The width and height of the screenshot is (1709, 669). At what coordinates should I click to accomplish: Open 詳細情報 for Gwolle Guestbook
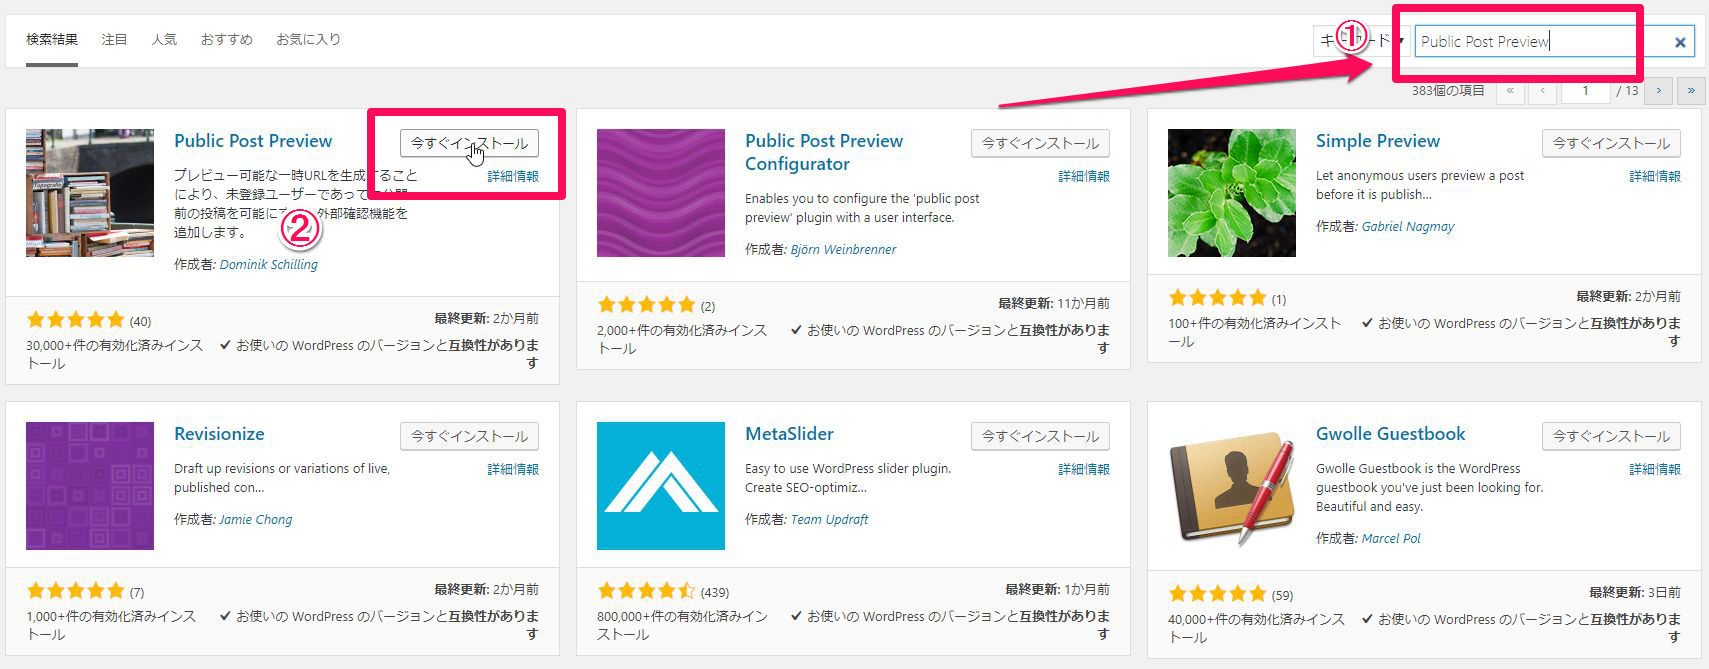coord(1655,469)
